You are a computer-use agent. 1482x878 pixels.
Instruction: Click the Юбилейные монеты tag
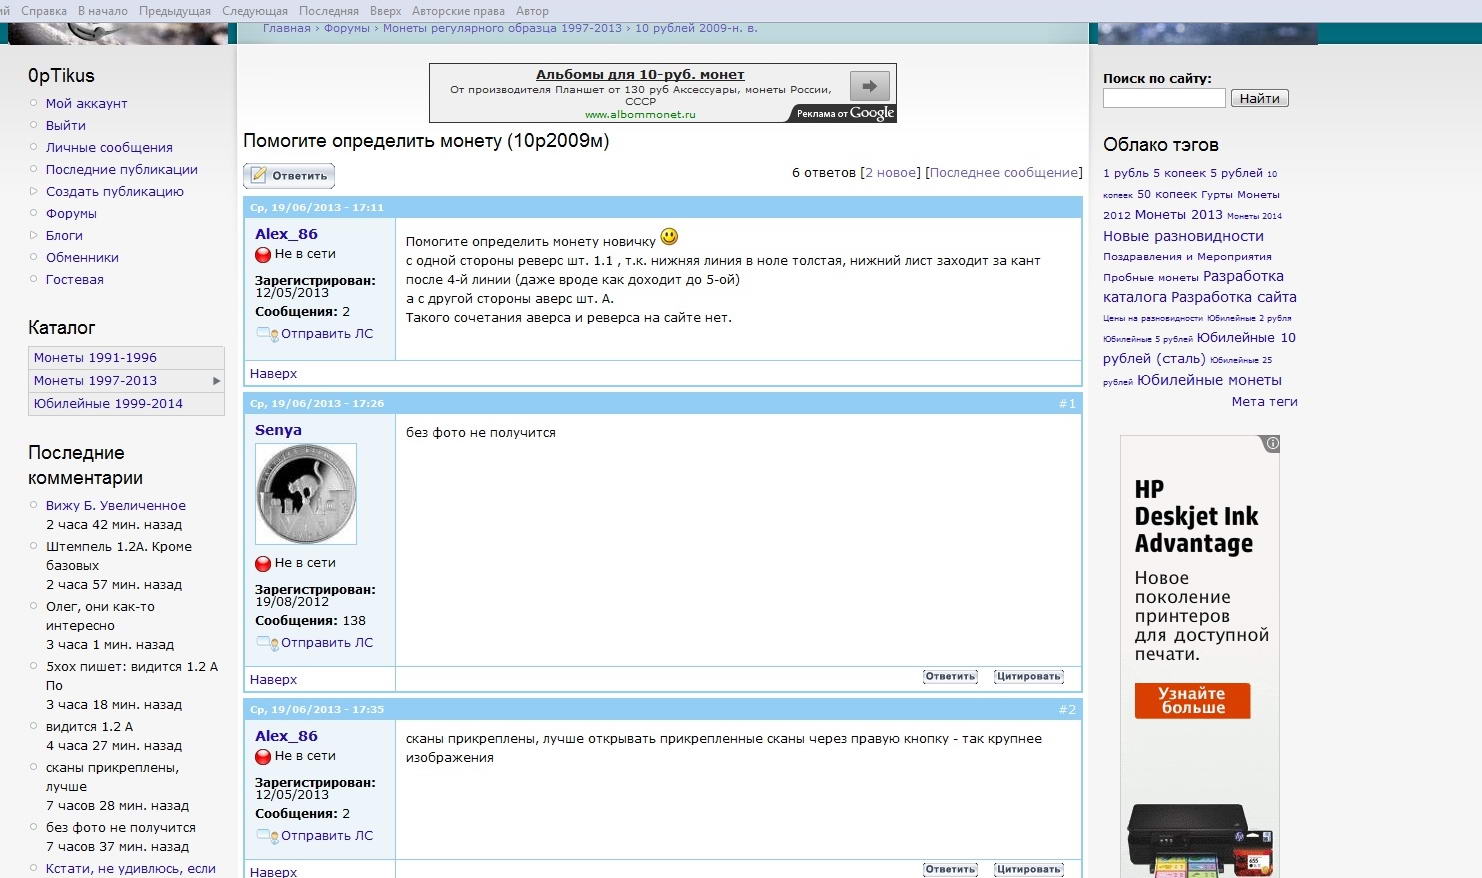click(1208, 380)
